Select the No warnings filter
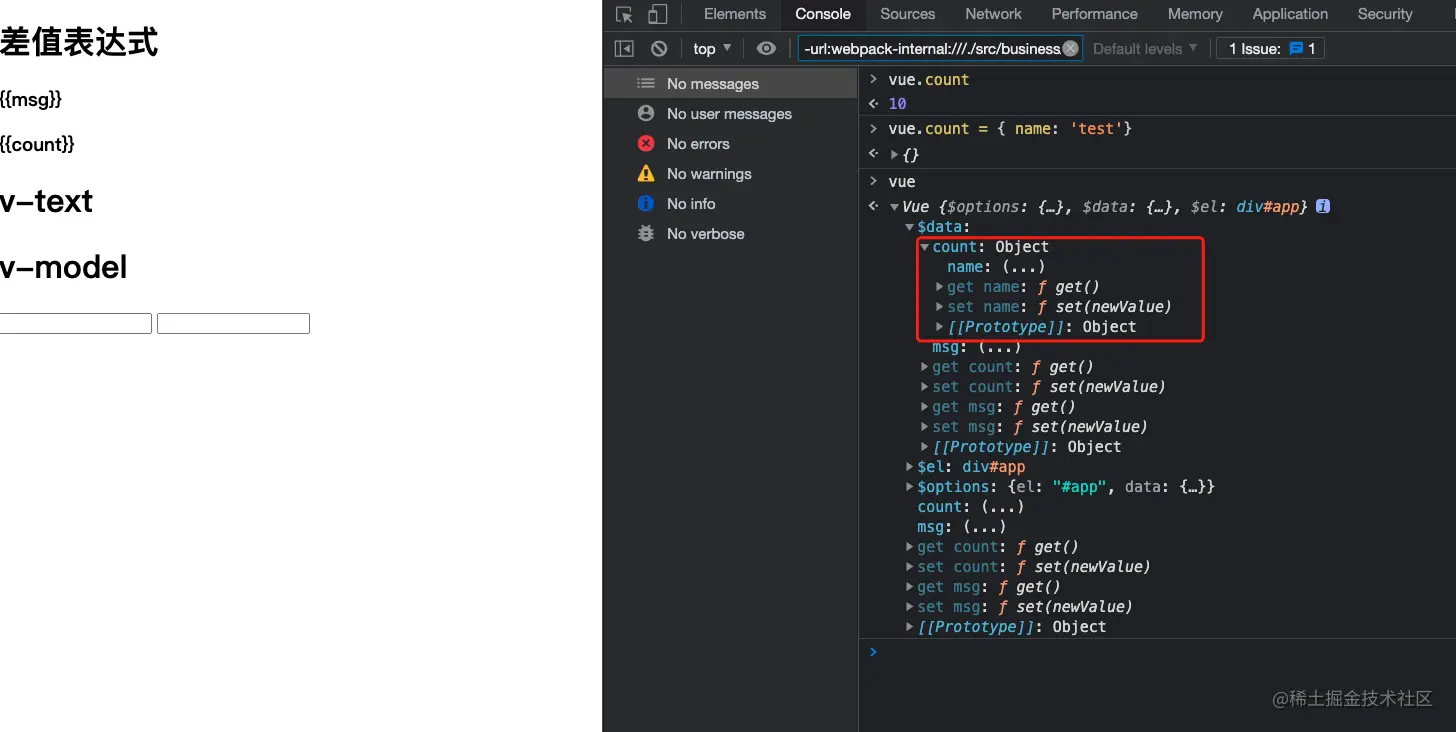This screenshot has width=1456, height=732. [x=730, y=174]
